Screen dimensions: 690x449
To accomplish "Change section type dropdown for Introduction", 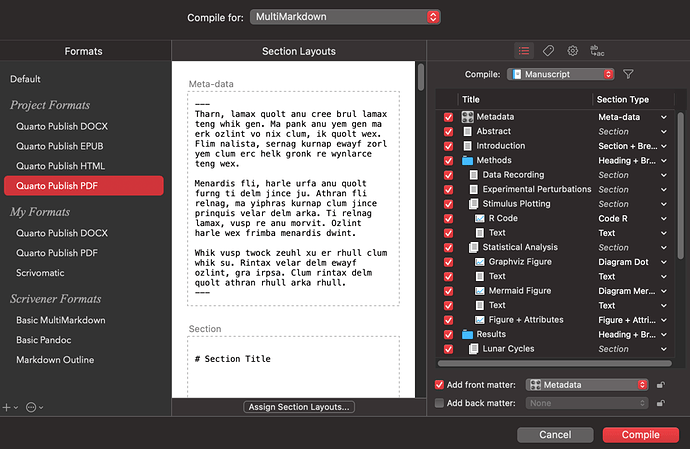I will (x=663, y=146).
